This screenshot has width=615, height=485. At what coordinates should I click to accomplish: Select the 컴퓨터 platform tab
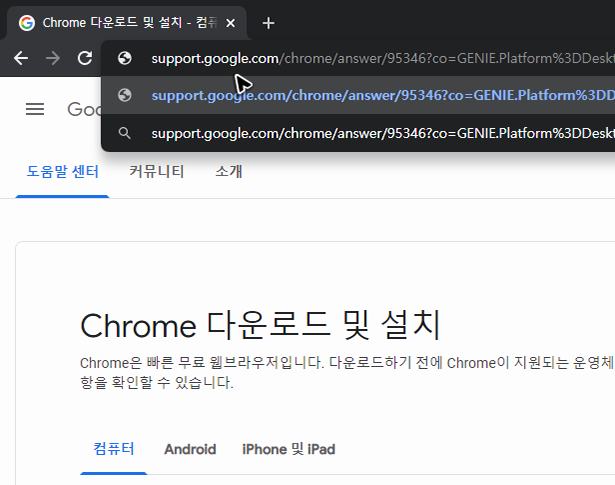click(x=114, y=449)
